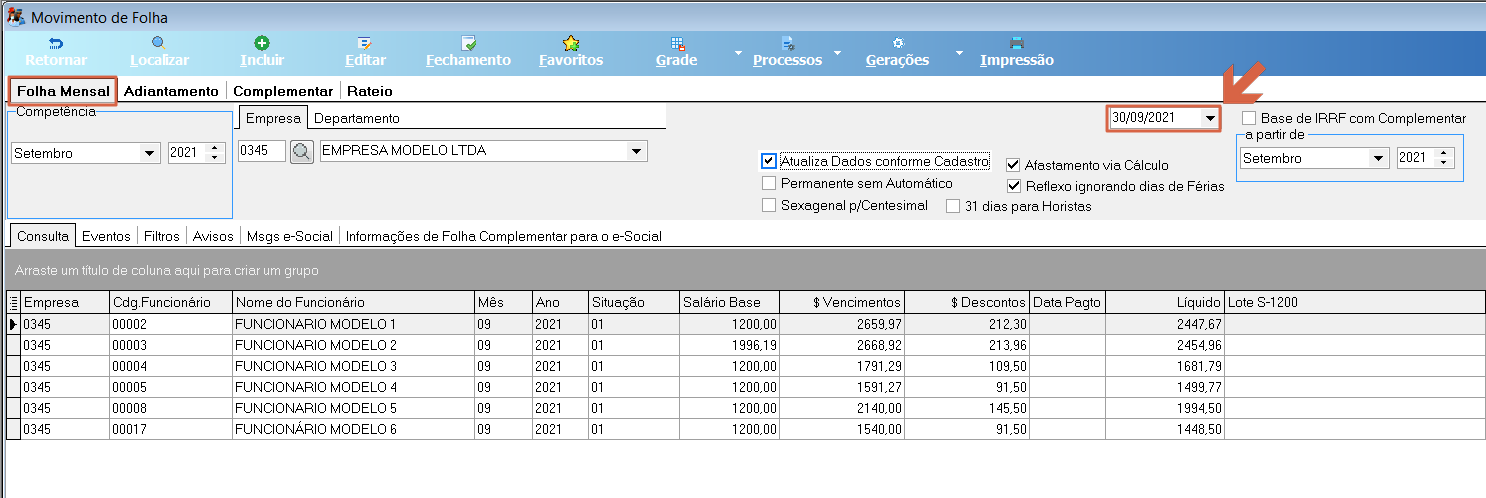Open the Eventos tab
This screenshot has width=1486, height=498.
[x=106, y=236]
